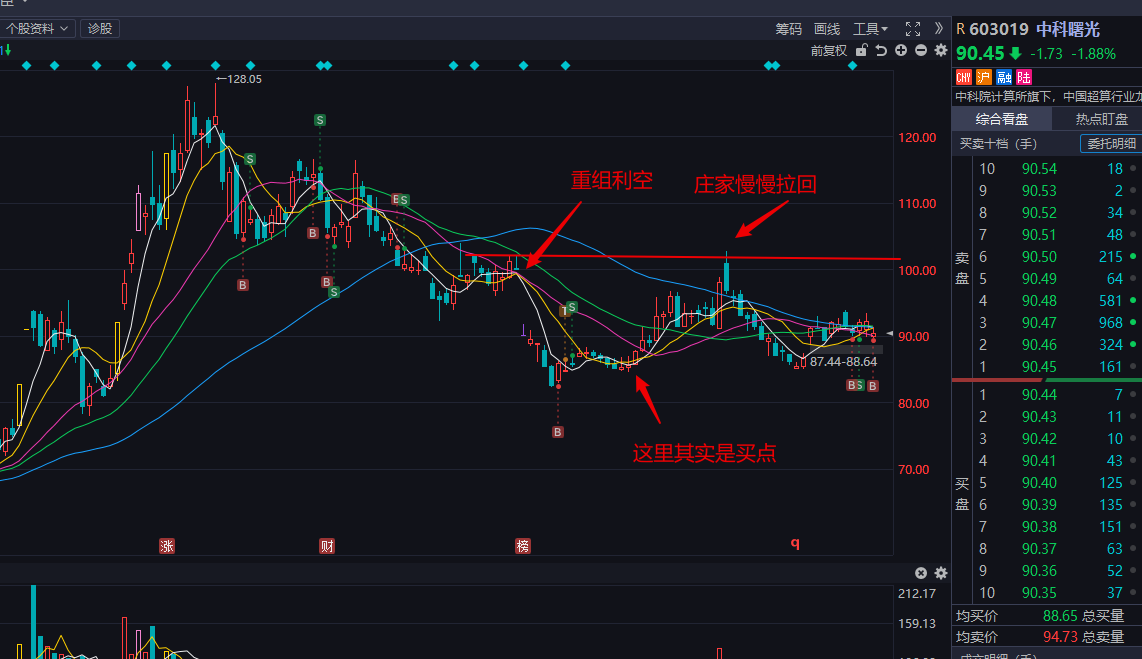Click the 委托明细 button

1111,144
